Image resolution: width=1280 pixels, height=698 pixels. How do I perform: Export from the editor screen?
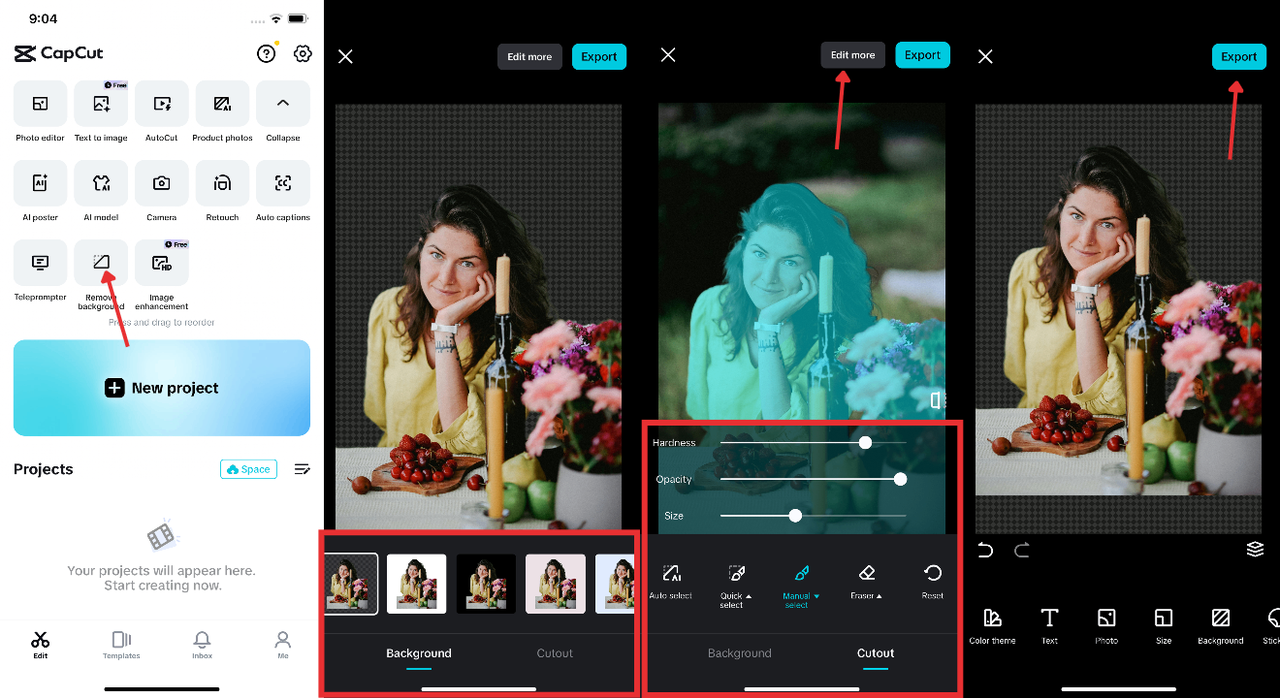[1239, 57]
